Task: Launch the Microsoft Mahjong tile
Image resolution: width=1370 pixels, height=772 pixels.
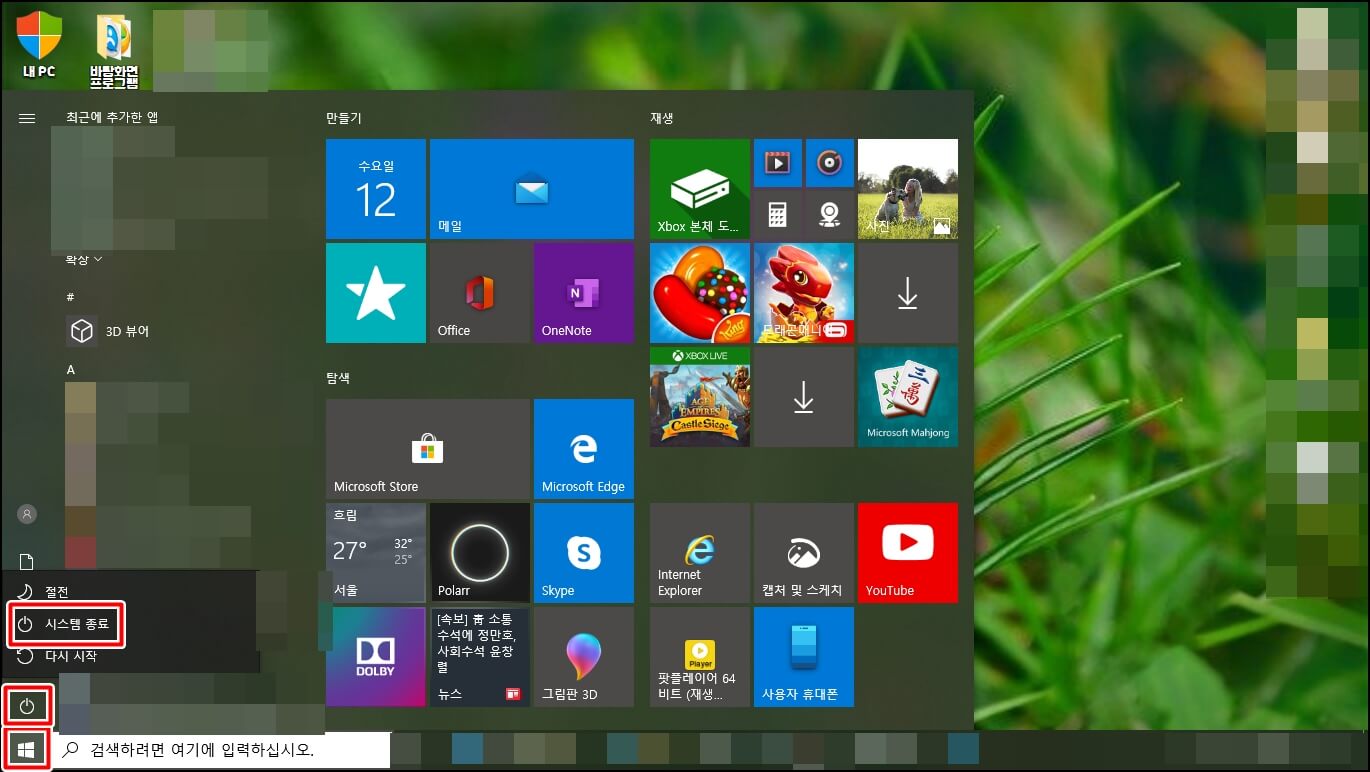Action: (x=908, y=397)
